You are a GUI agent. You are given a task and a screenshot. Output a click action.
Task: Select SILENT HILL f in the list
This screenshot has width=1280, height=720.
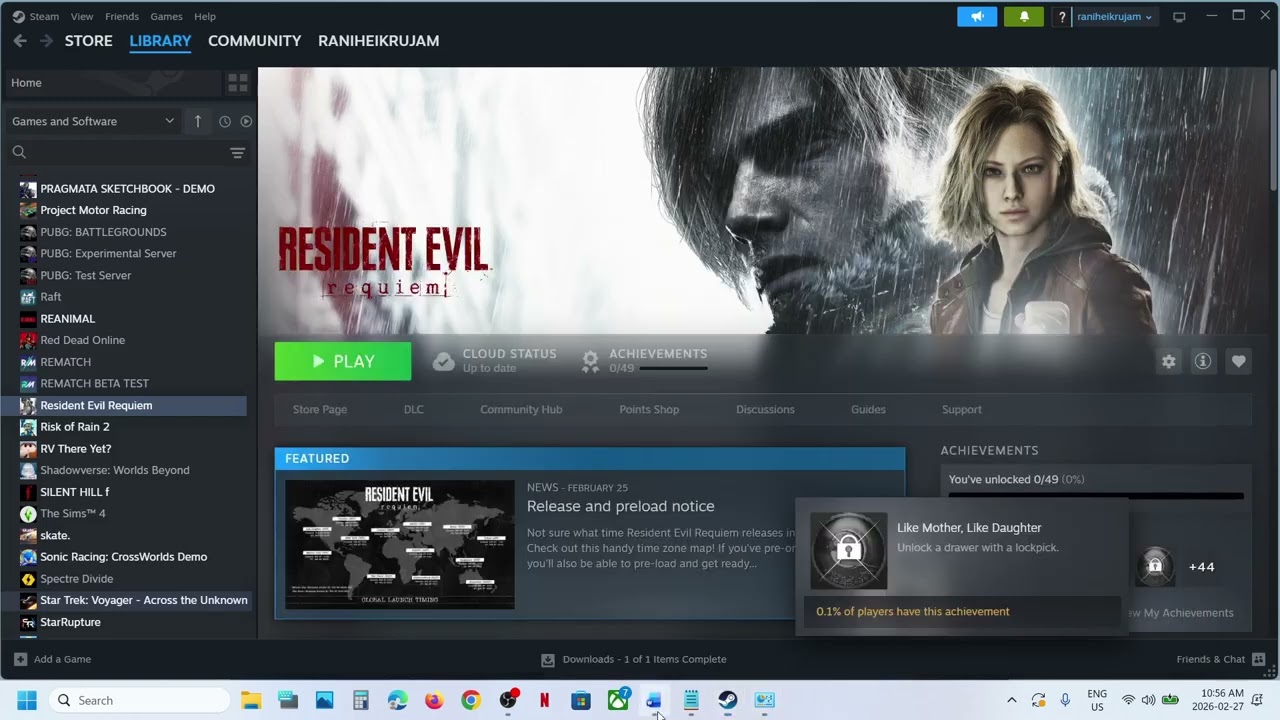[x=75, y=492]
